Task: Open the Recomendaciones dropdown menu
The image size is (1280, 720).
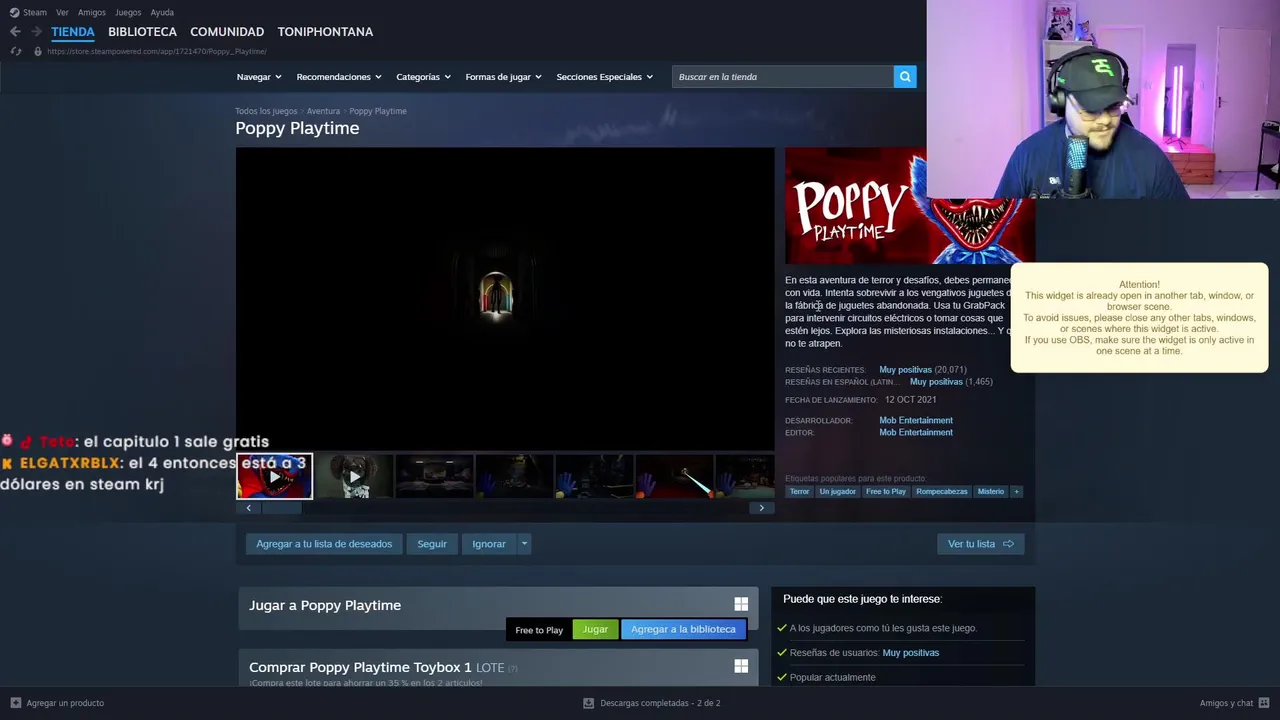Action: [339, 77]
